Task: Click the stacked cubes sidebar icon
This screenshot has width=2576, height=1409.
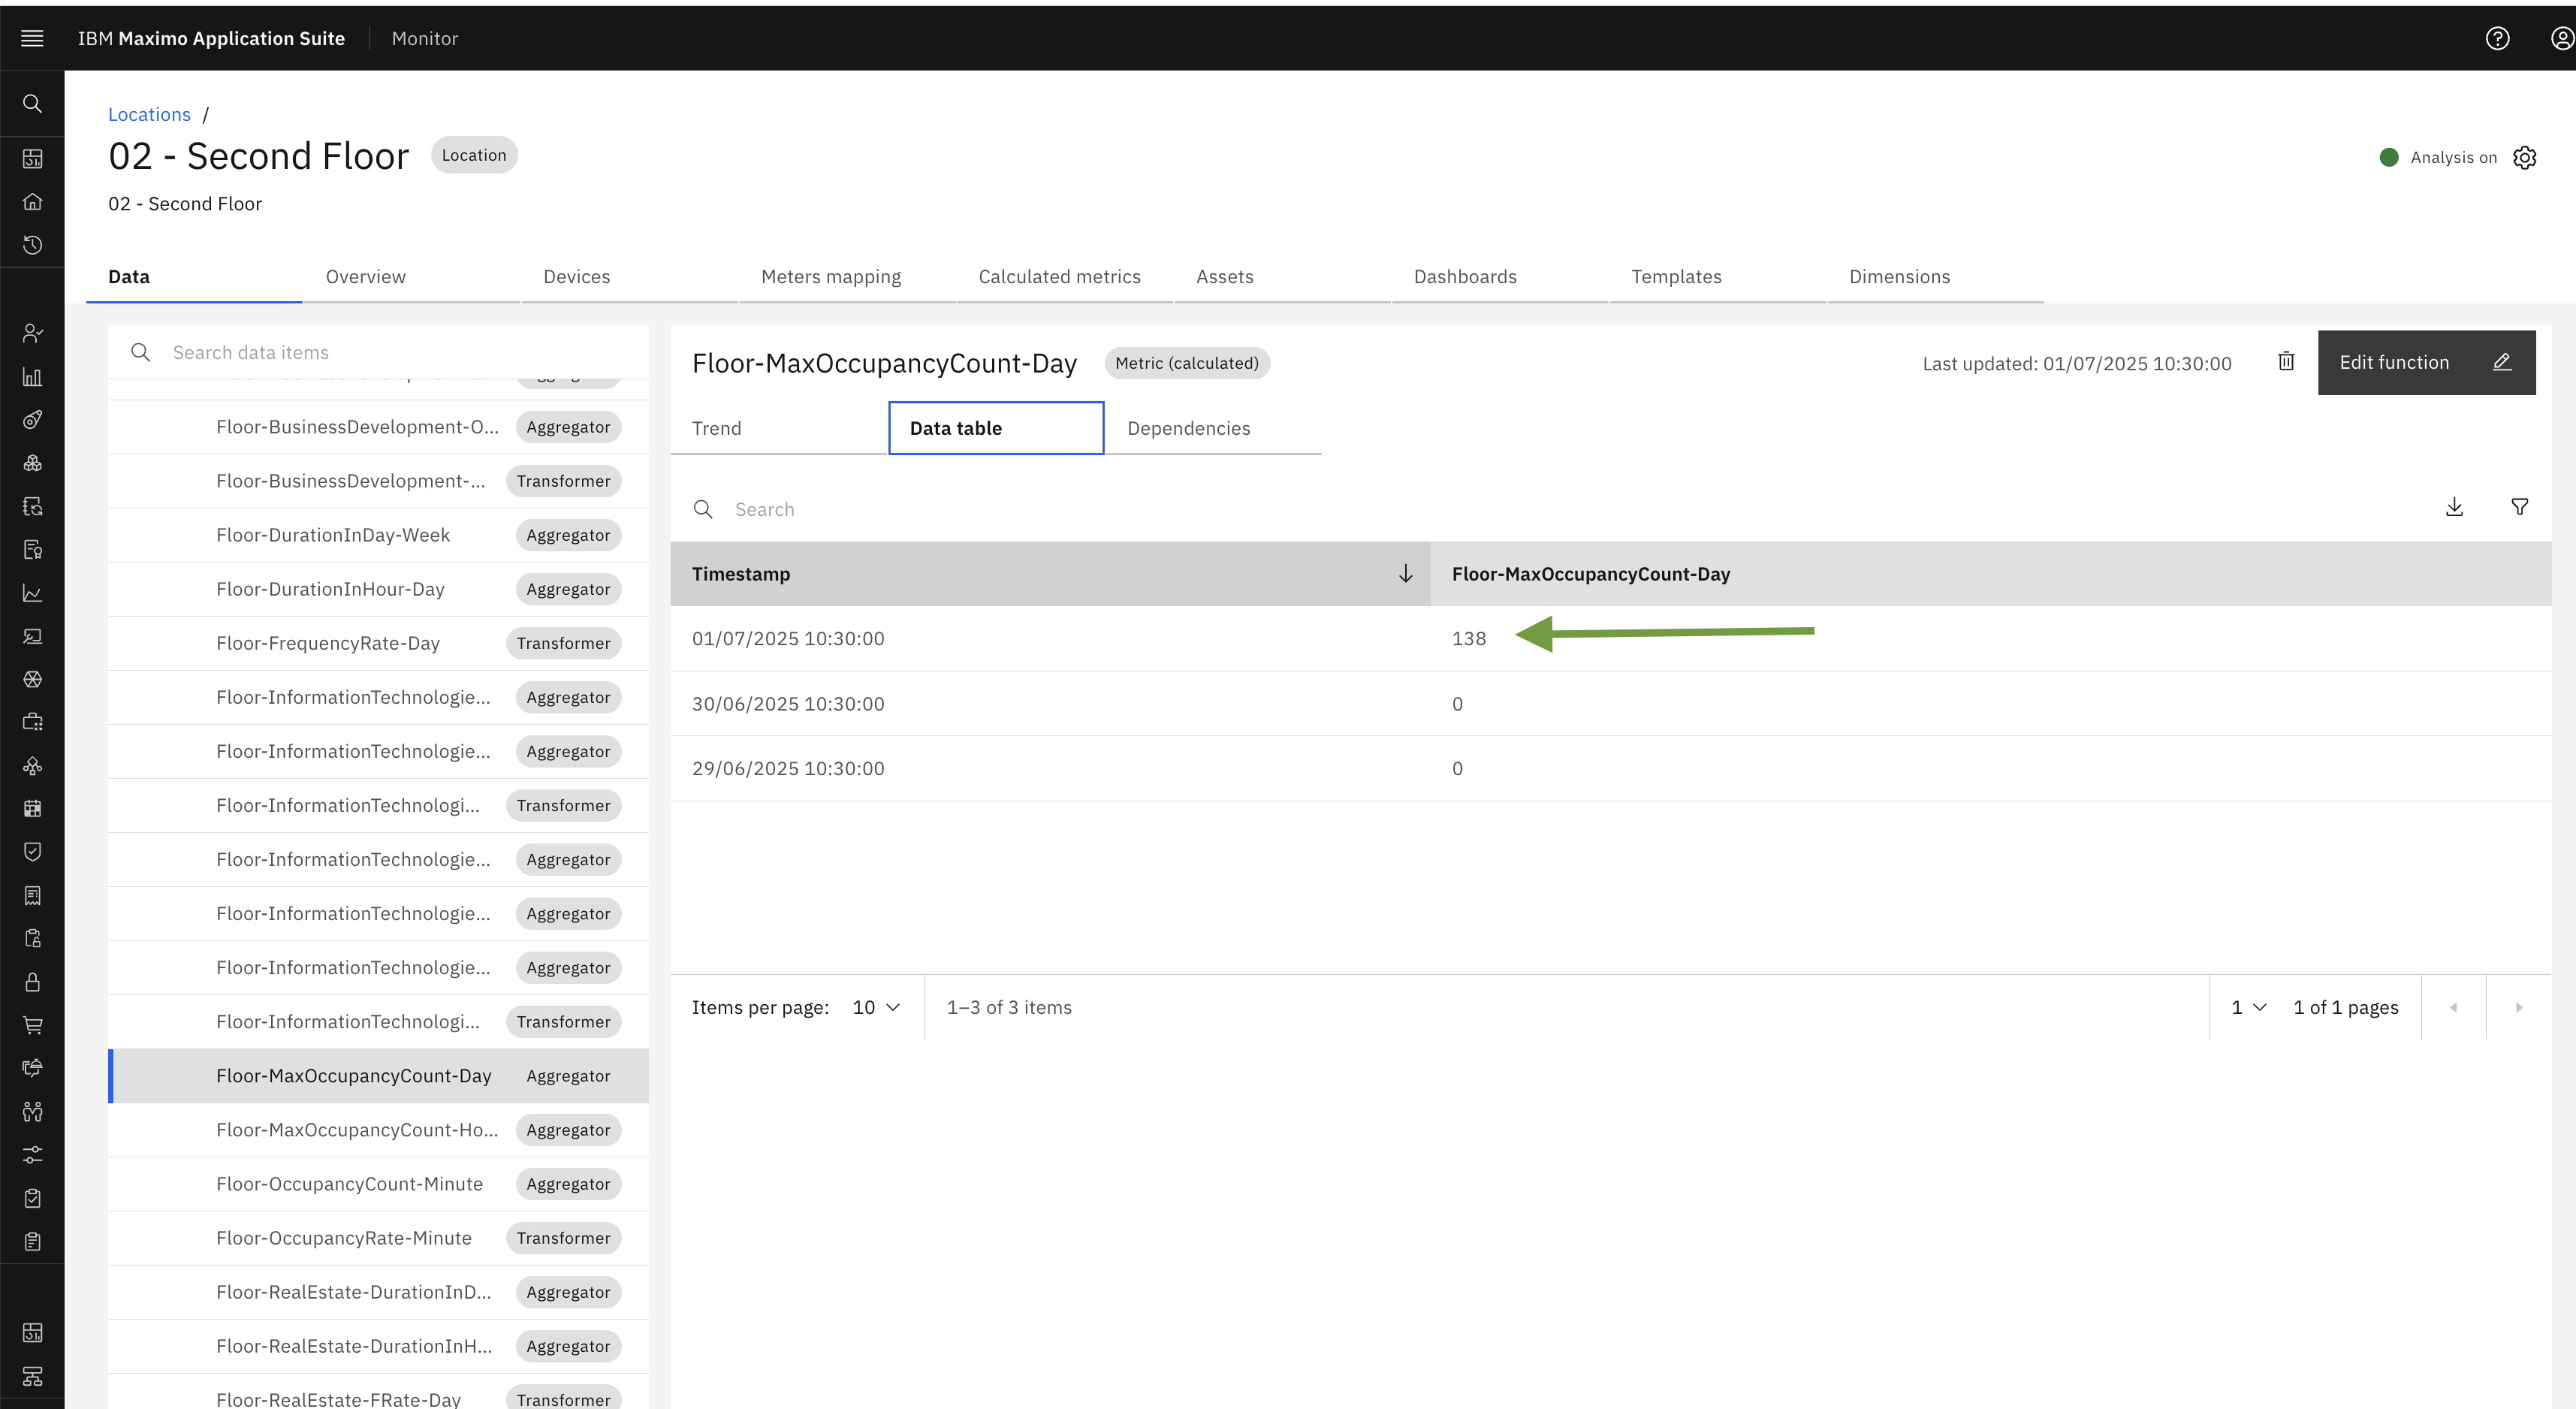Action: click(32, 463)
